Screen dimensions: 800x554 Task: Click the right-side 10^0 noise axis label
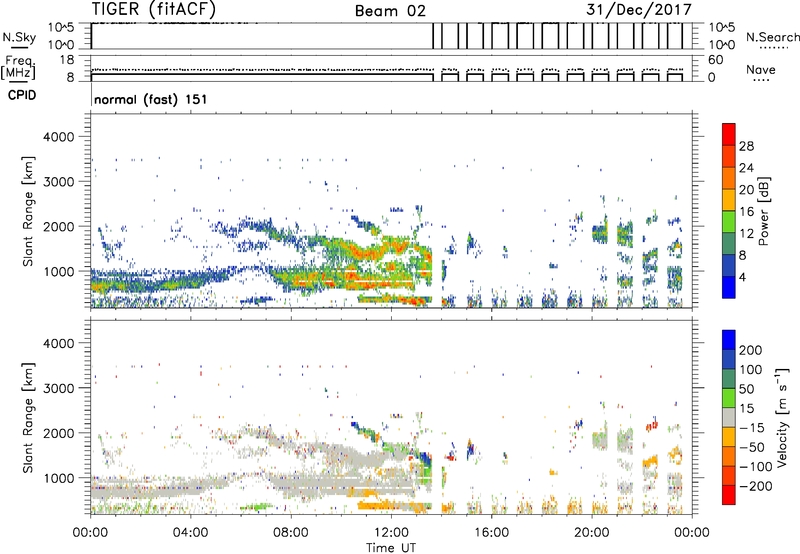pyautogui.click(x=722, y=45)
